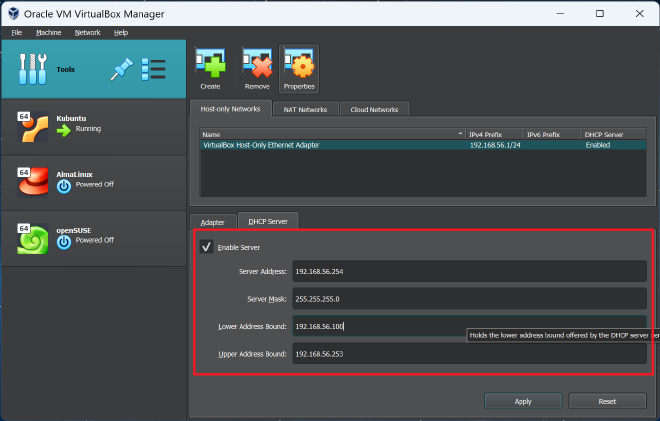Image resolution: width=660 pixels, height=421 pixels.
Task: Click the Kubuntu running arrow icon
Action: (64, 130)
